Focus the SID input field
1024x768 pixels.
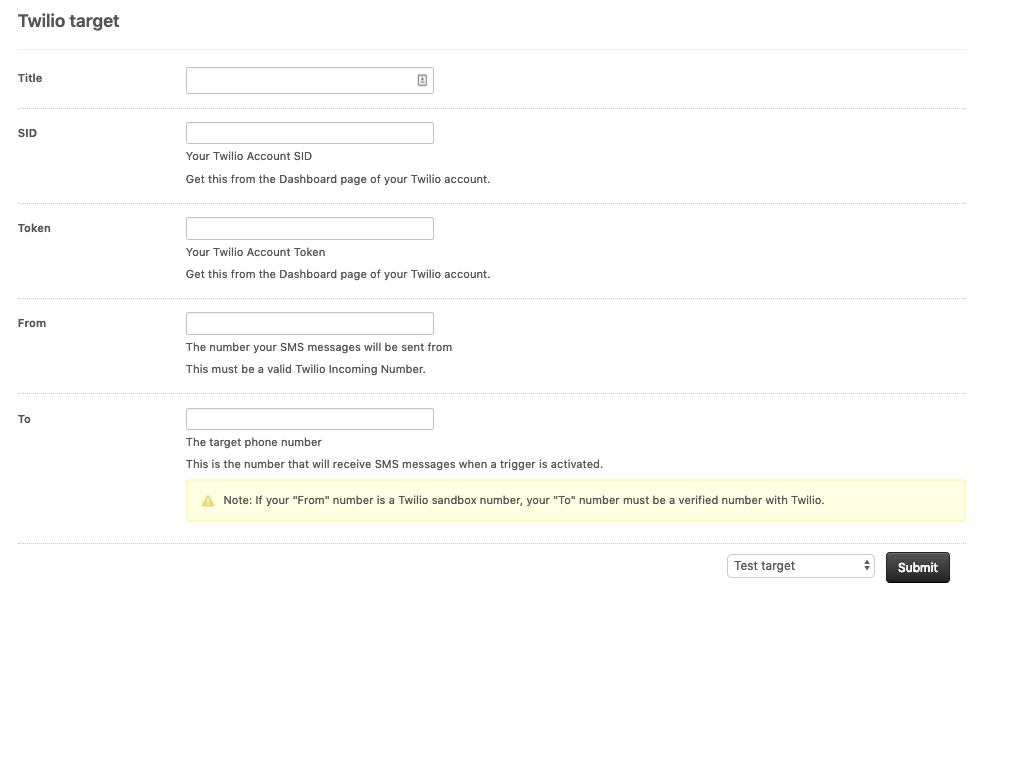tap(309, 133)
